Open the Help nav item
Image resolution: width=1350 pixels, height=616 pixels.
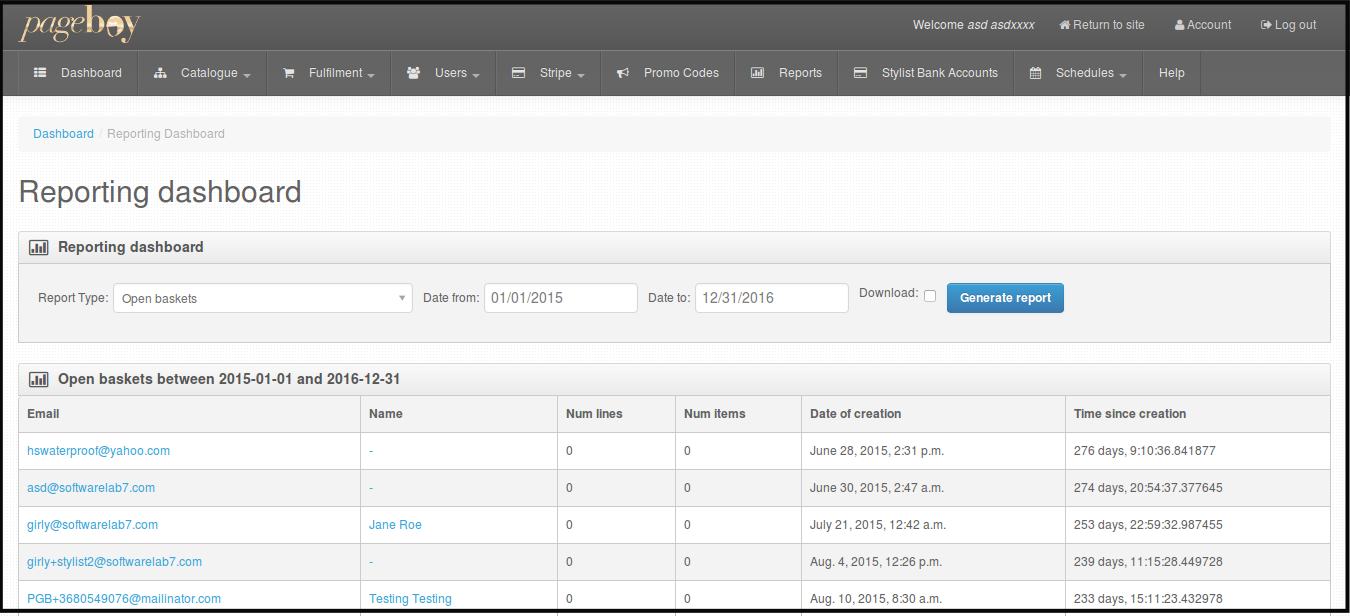(x=1172, y=73)
